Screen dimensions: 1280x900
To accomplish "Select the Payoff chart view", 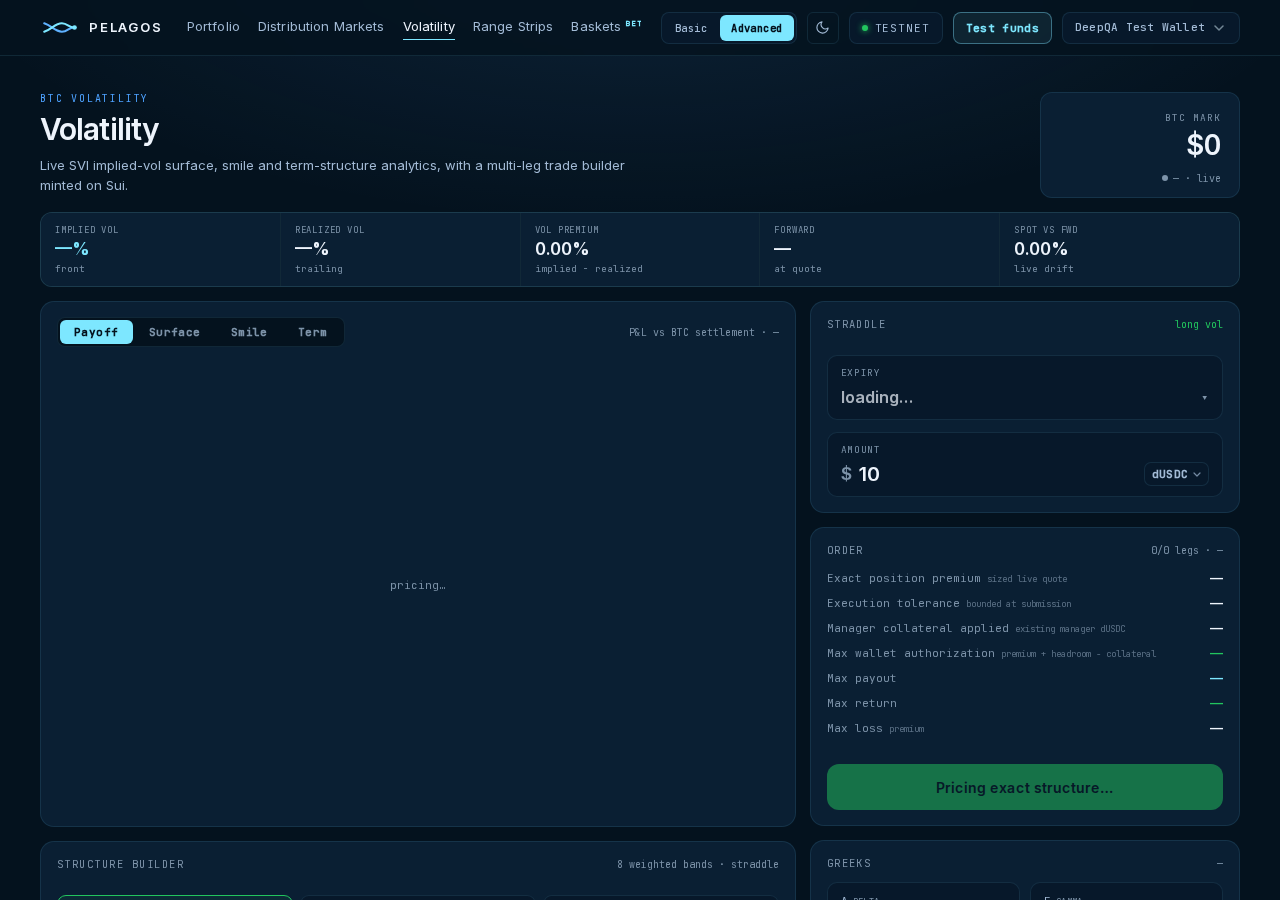I will pos(96,332).
